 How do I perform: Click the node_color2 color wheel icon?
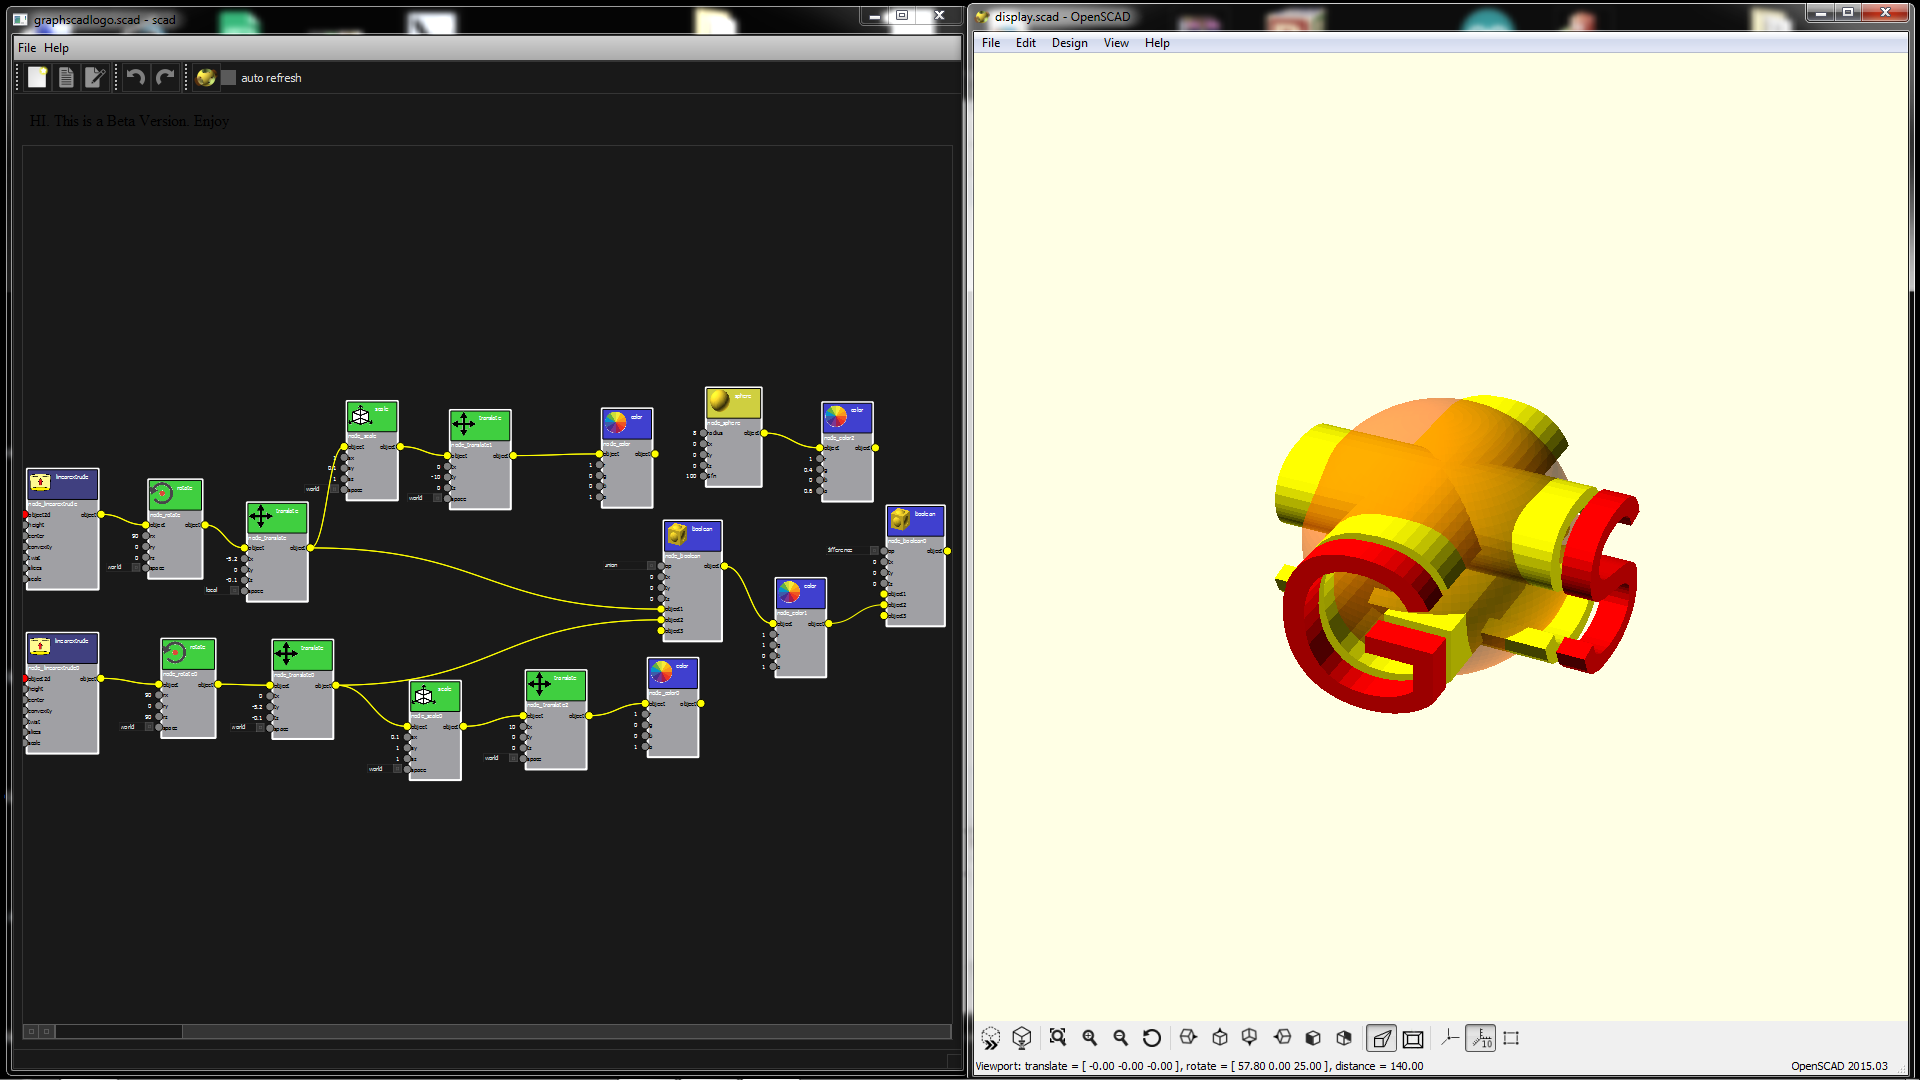[836, 416]
